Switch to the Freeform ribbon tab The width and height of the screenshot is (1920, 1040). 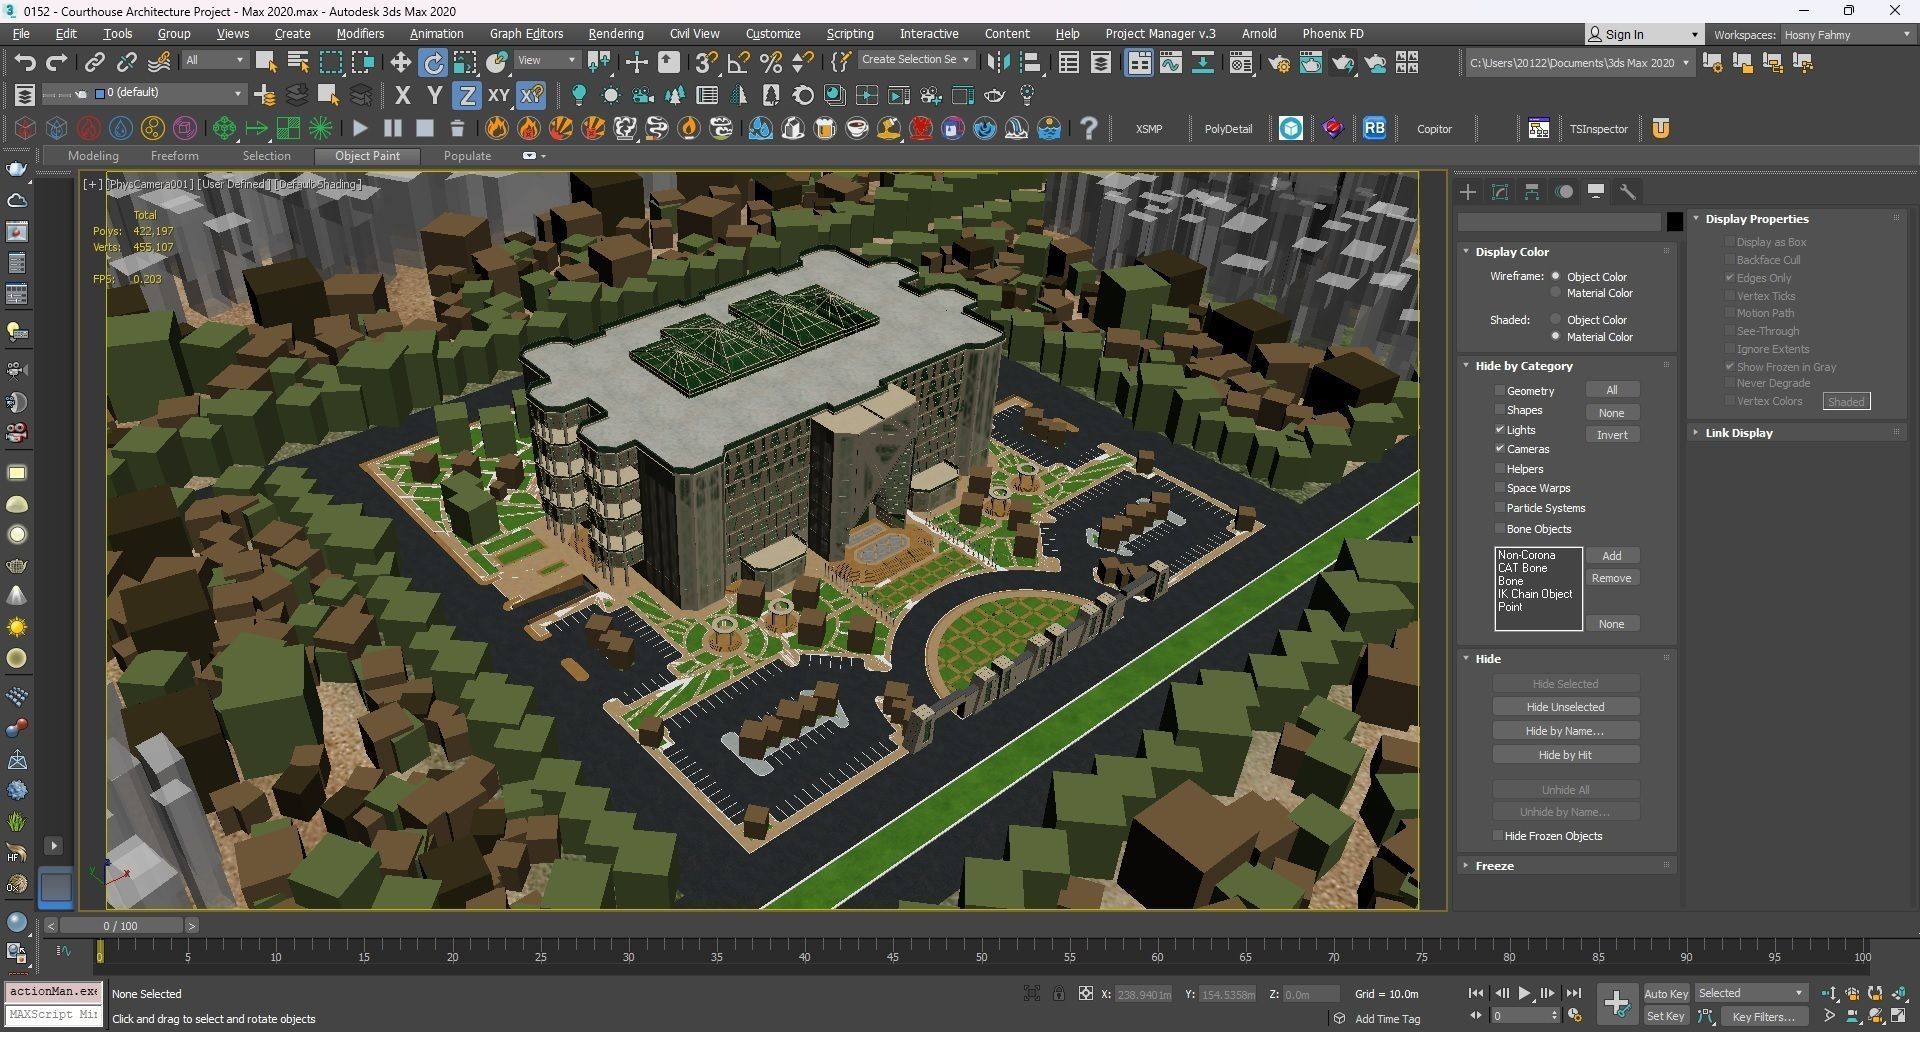[174, 156]
